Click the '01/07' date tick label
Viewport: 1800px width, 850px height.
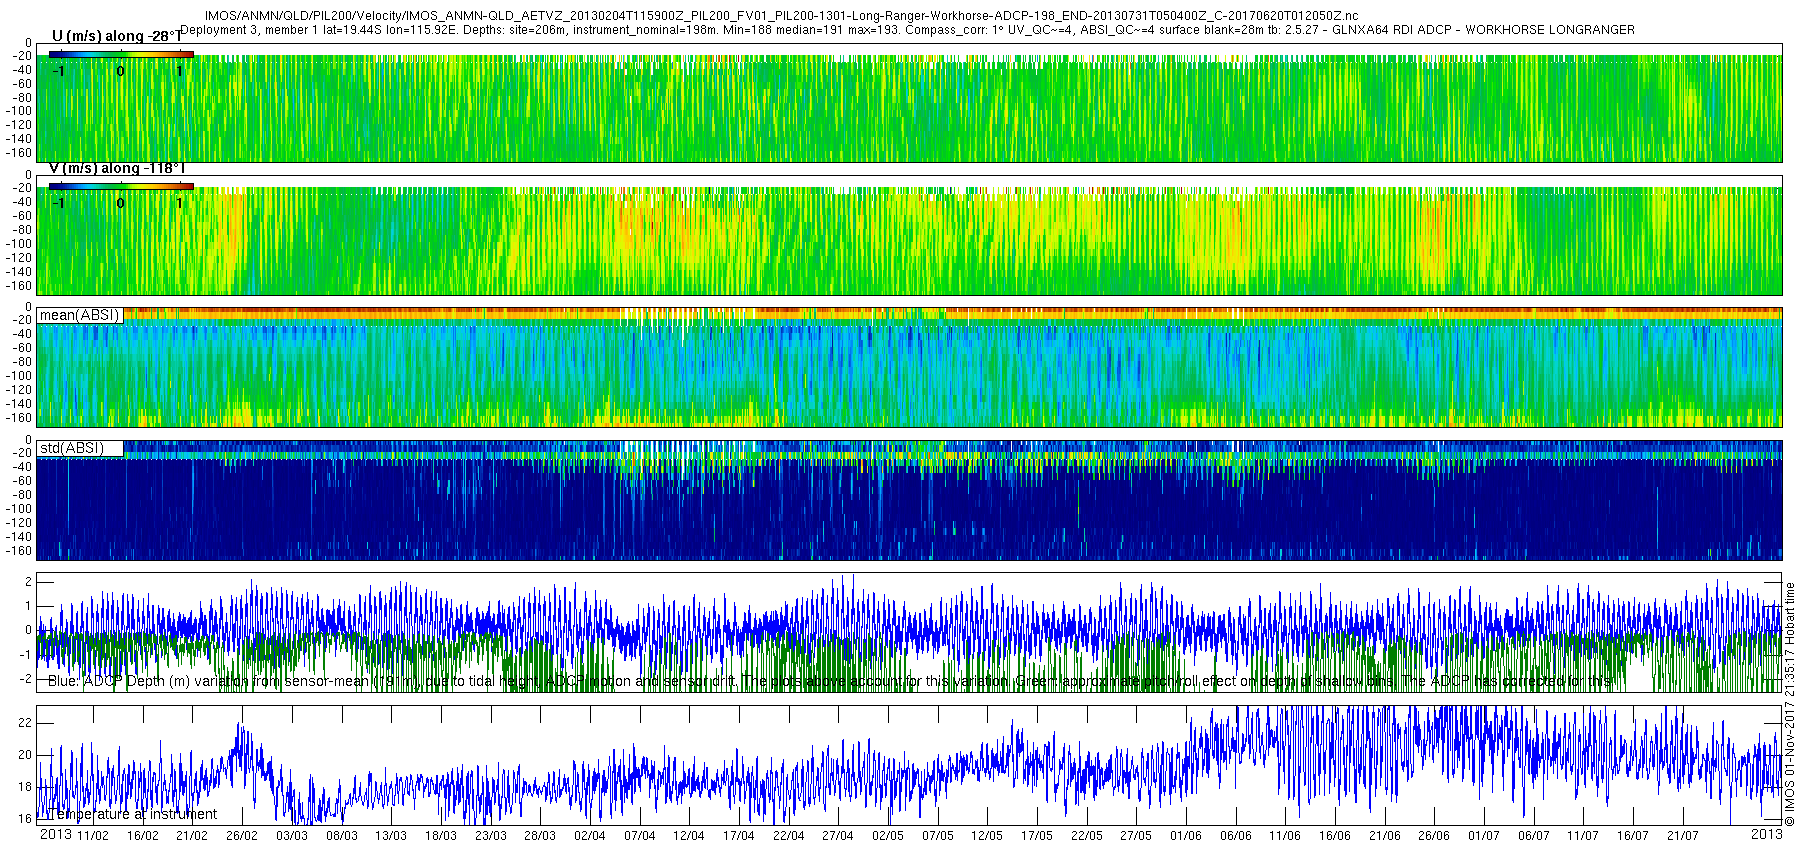tap(1484, 836)
